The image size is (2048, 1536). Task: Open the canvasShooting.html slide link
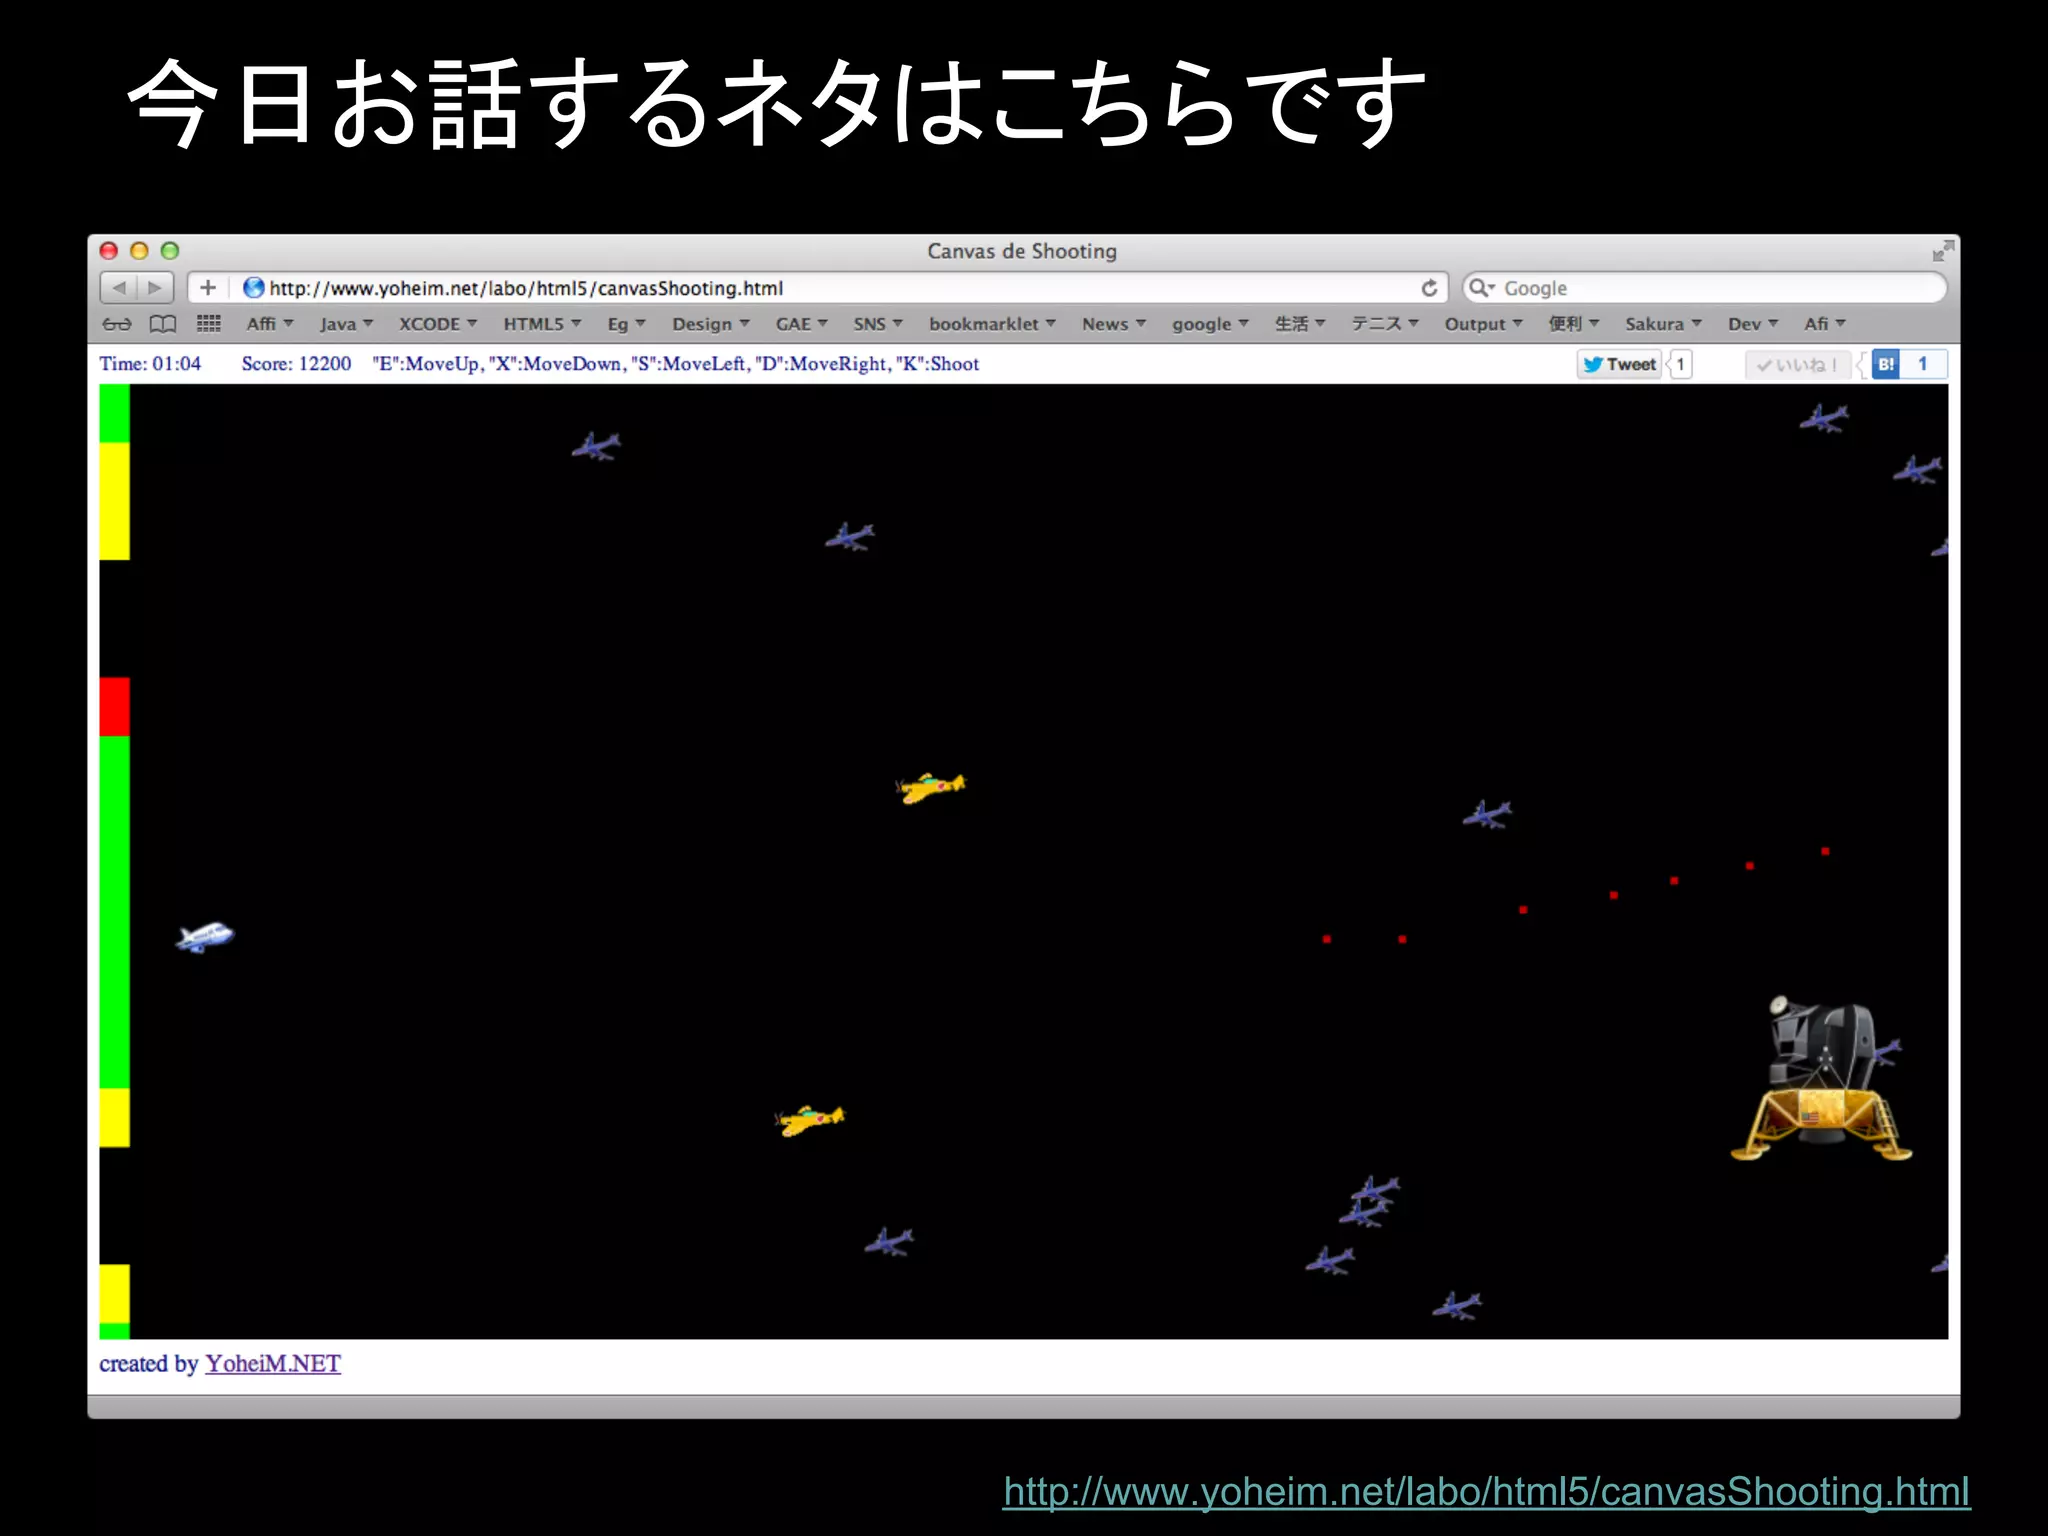pos(1487,1492)
